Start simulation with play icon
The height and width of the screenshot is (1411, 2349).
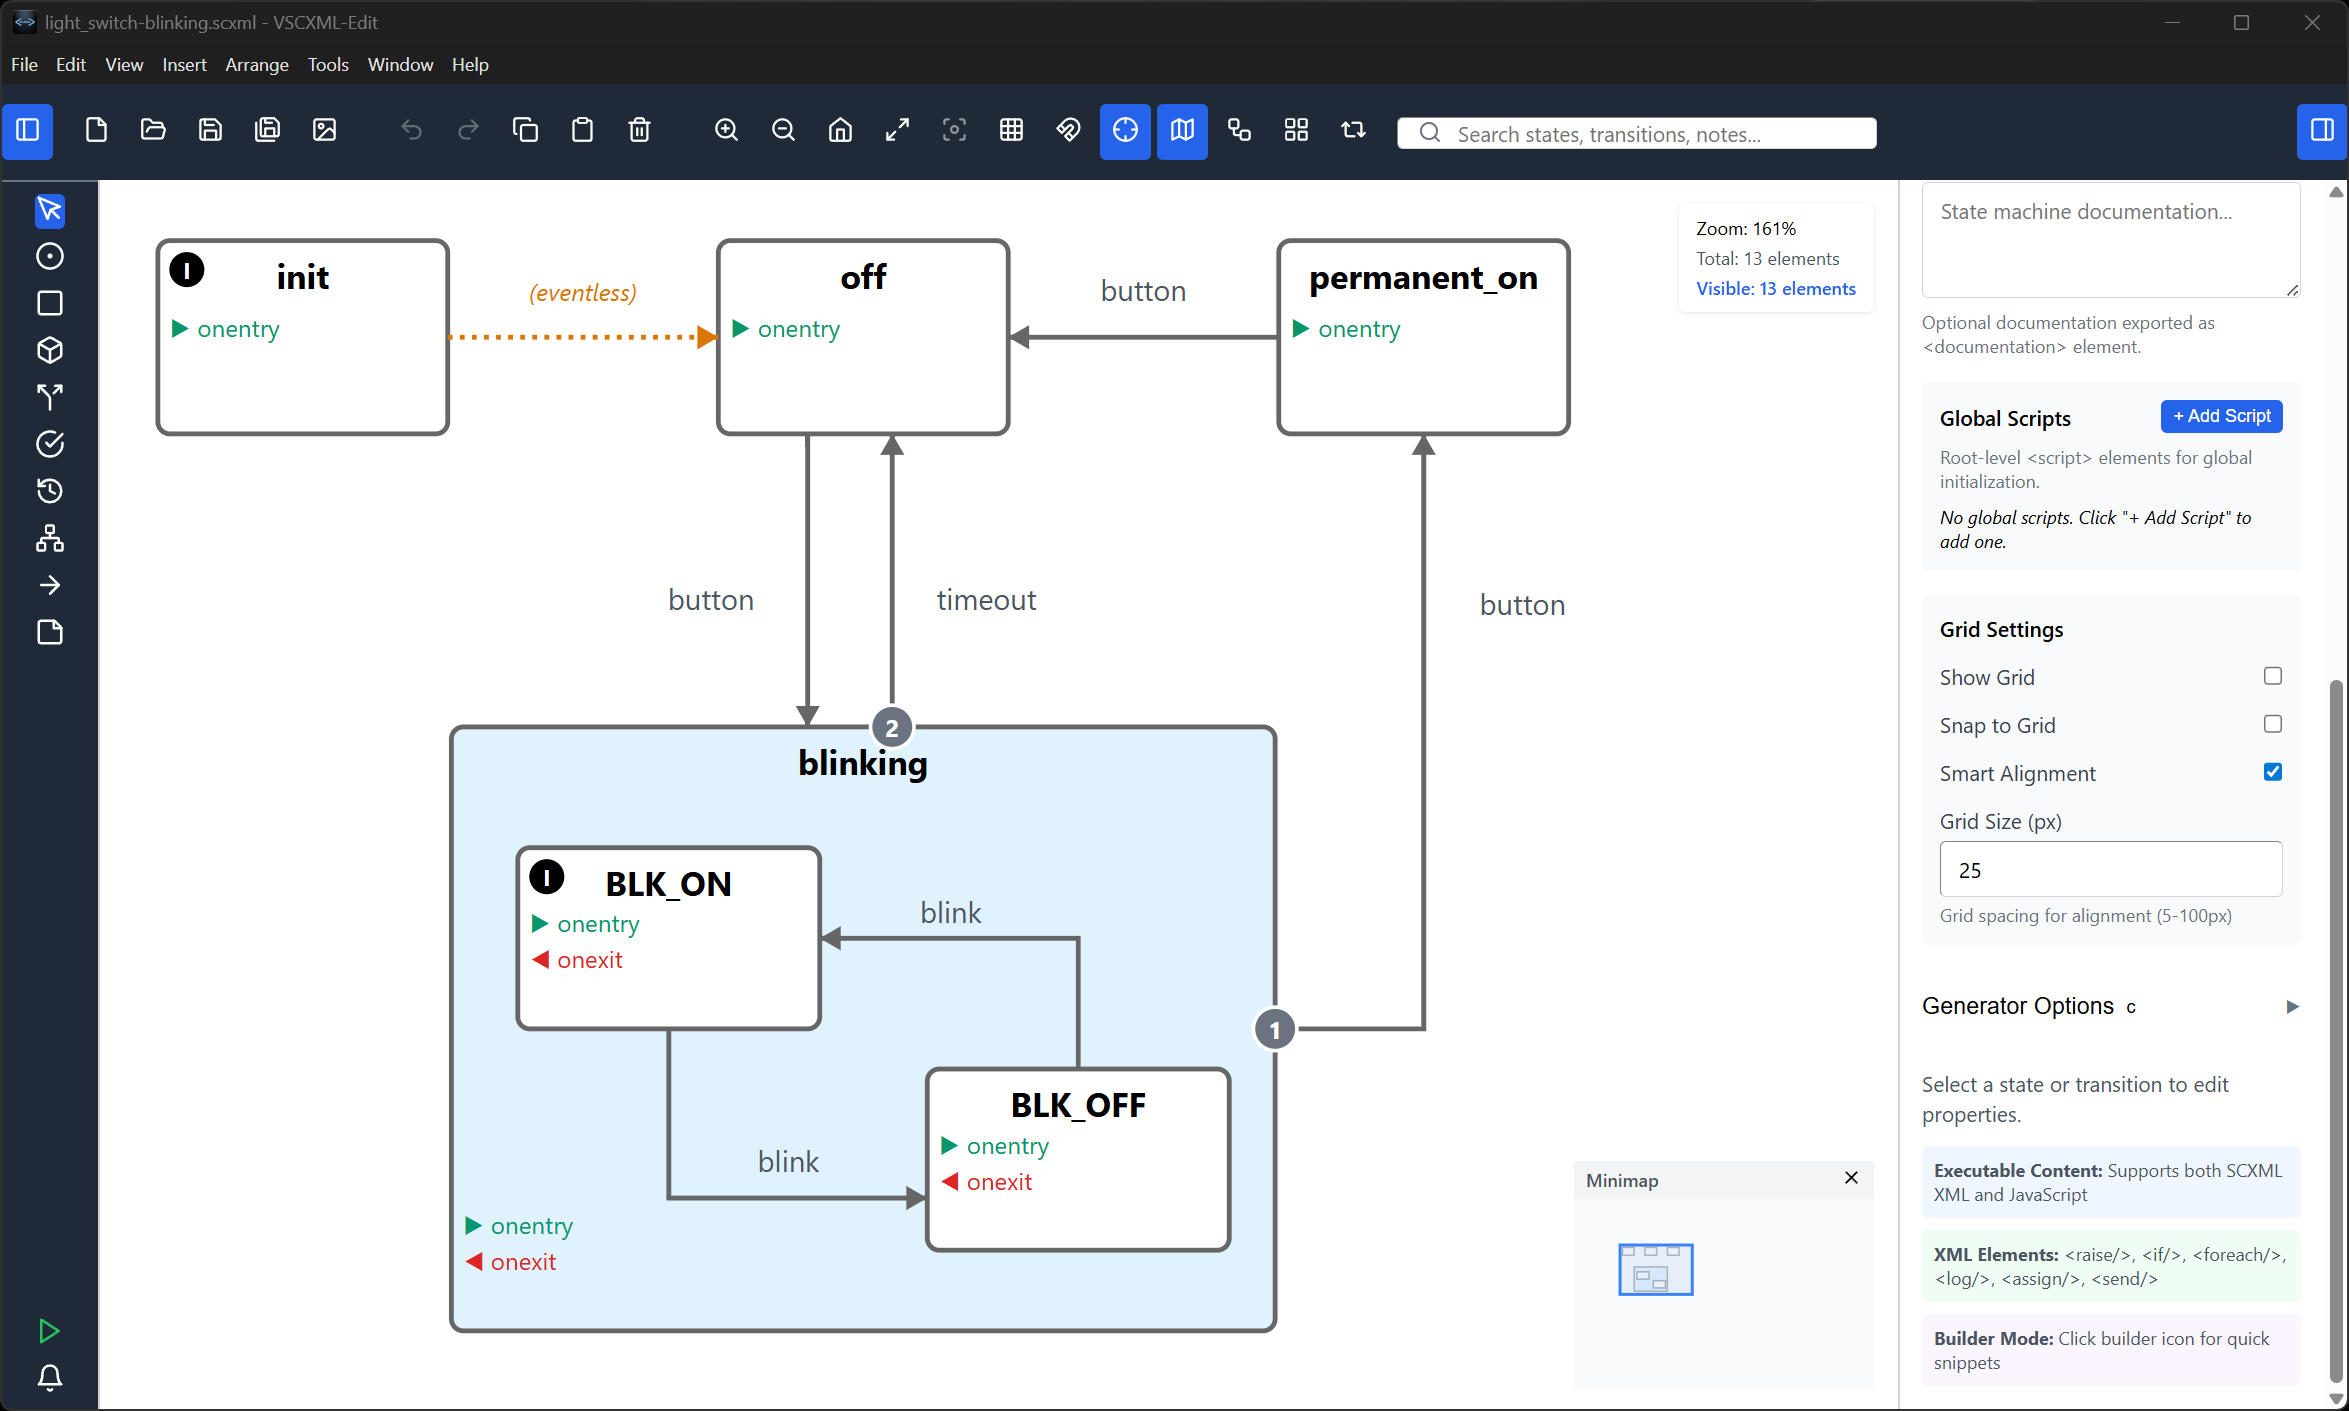click(x=49, y=1331)
